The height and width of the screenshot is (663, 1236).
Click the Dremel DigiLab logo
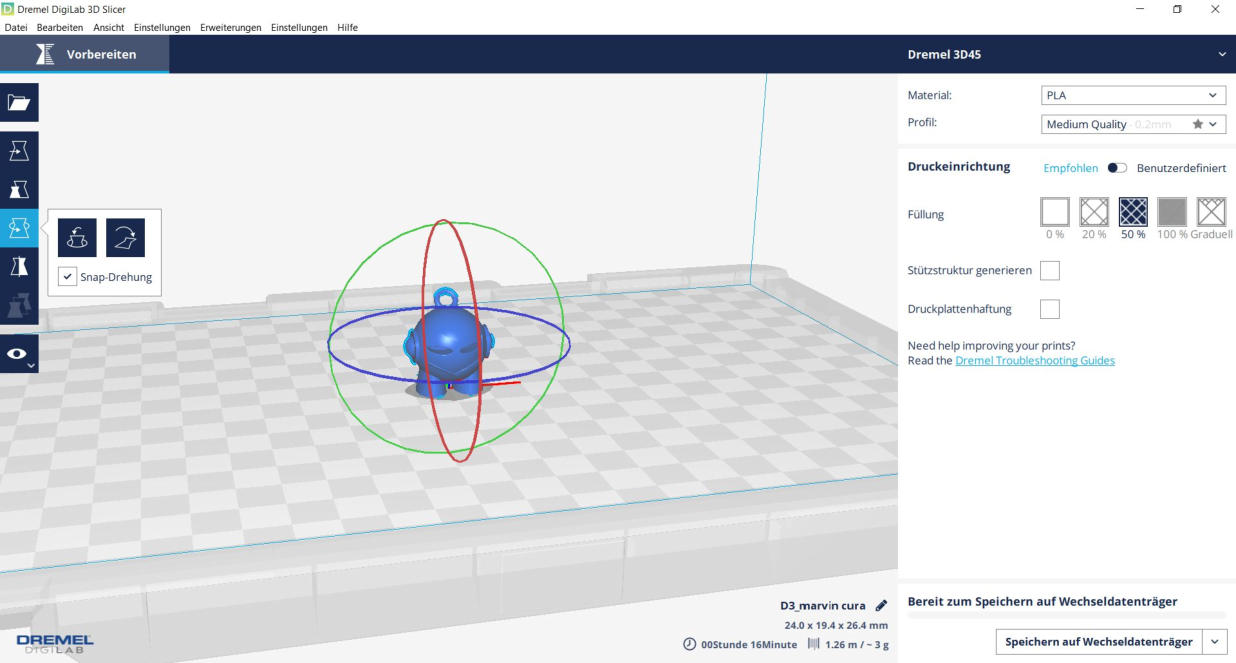click(x=55, y=643)
